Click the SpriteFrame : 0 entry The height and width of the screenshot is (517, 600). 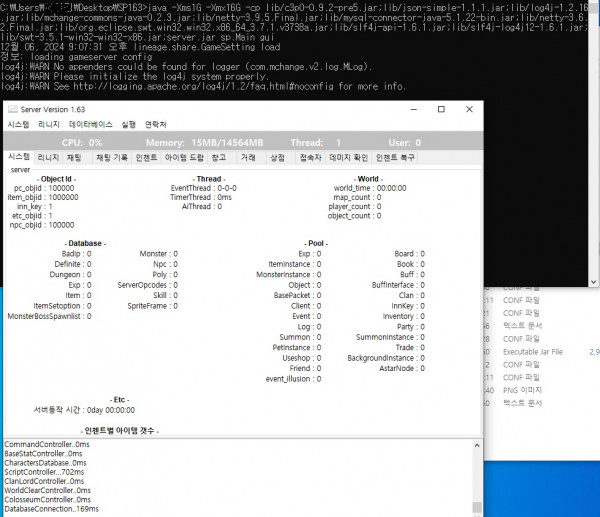pos(153,306)
